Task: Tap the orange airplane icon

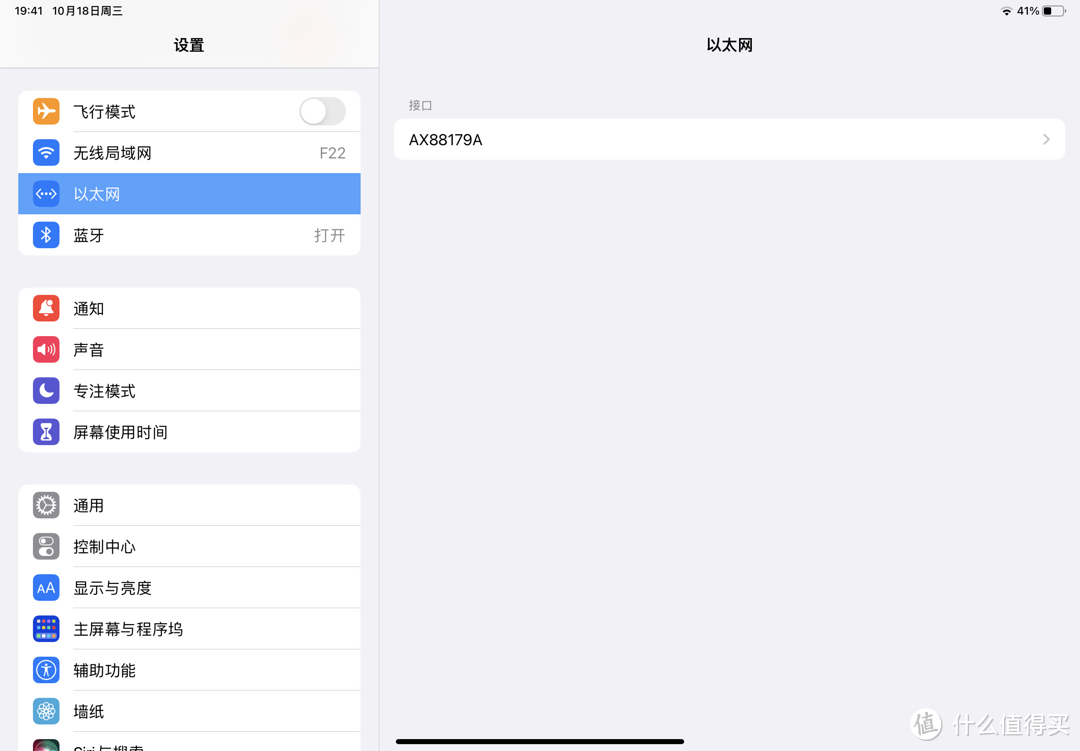Action: click(x=46, y=111)
